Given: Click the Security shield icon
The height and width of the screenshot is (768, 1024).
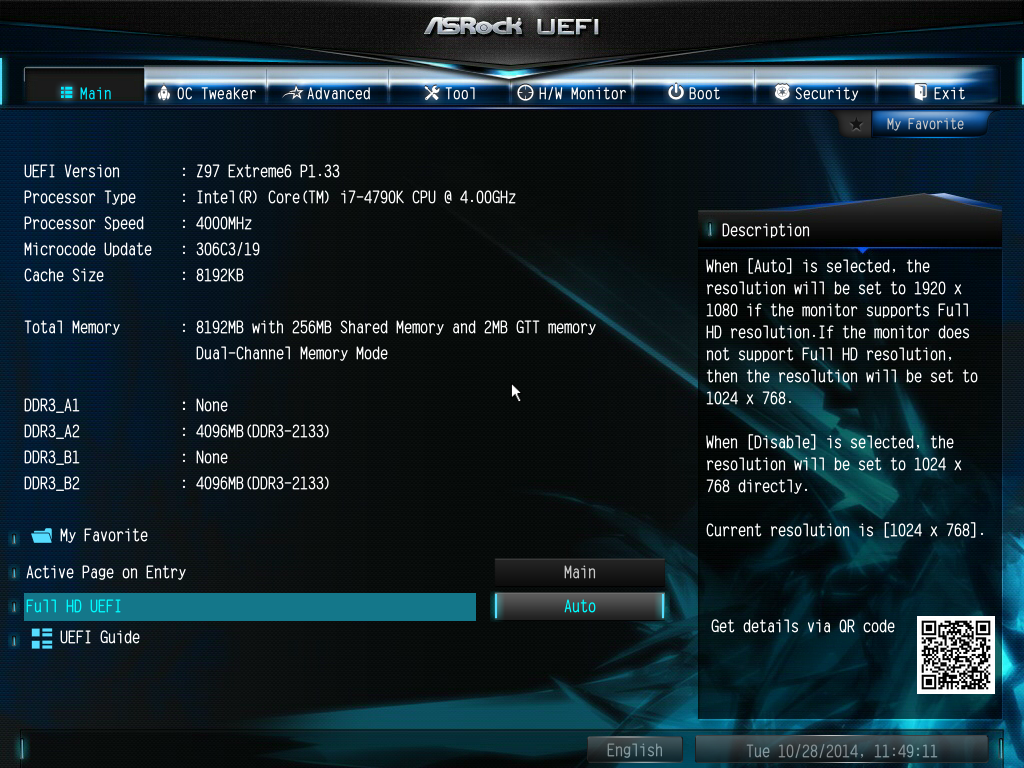Looking at the screenshot, I should coord(782,92).
